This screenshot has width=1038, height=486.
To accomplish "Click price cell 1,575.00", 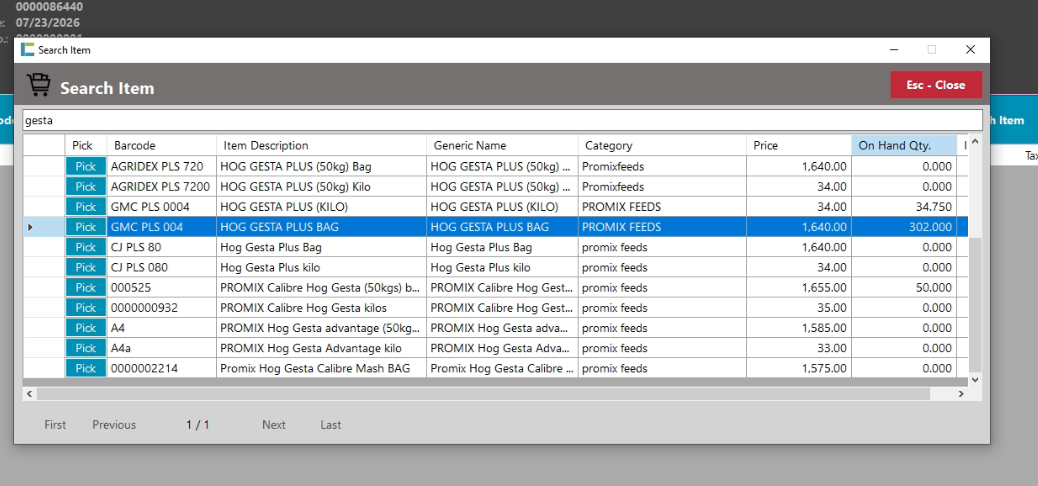I will pos(799,368).
